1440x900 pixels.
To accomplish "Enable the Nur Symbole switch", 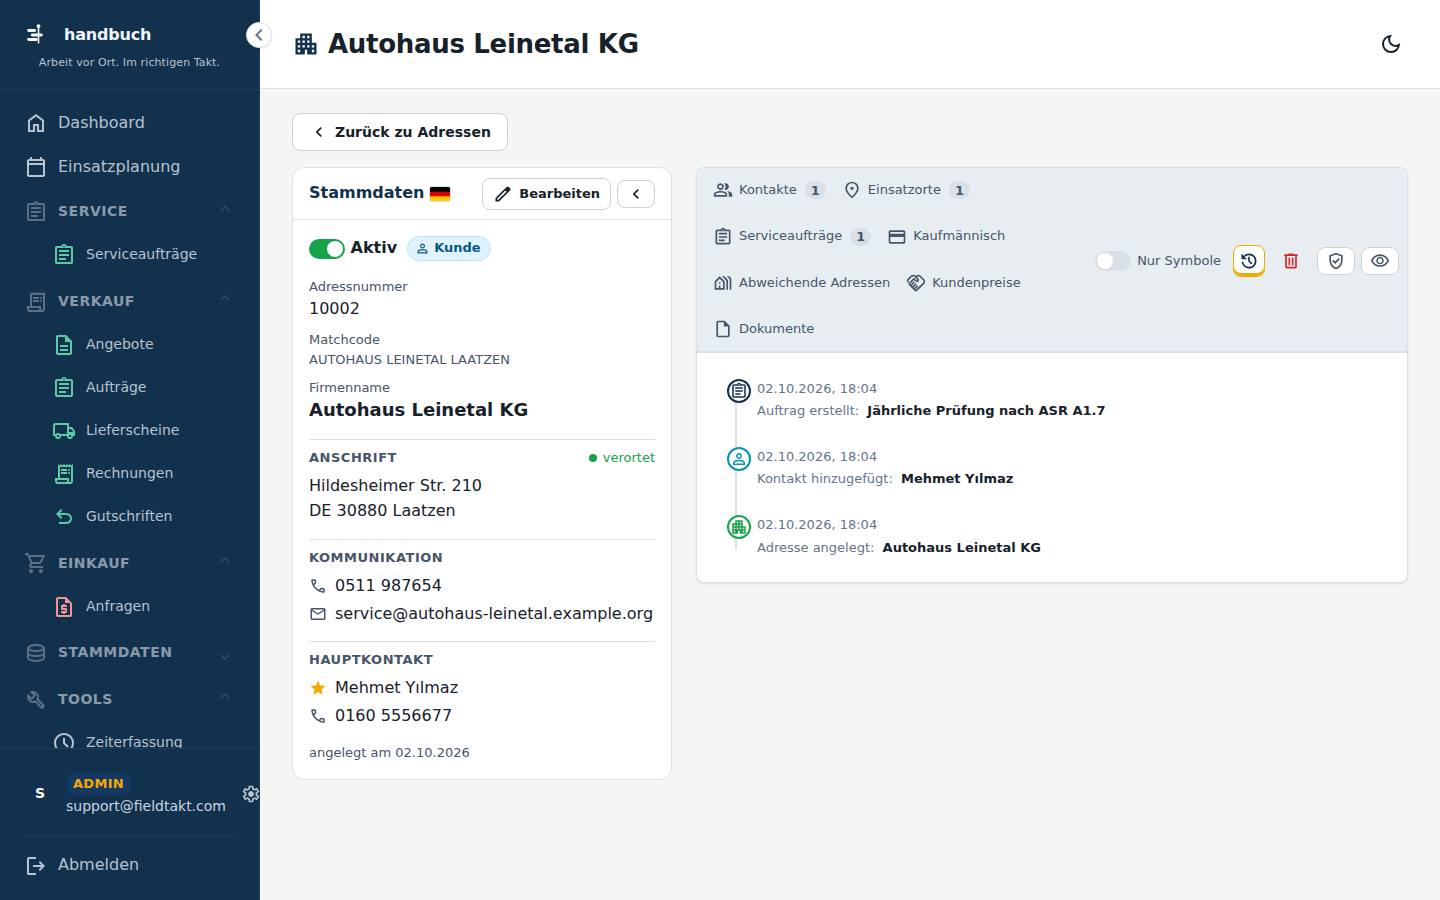I will [x=1112, y=261].
